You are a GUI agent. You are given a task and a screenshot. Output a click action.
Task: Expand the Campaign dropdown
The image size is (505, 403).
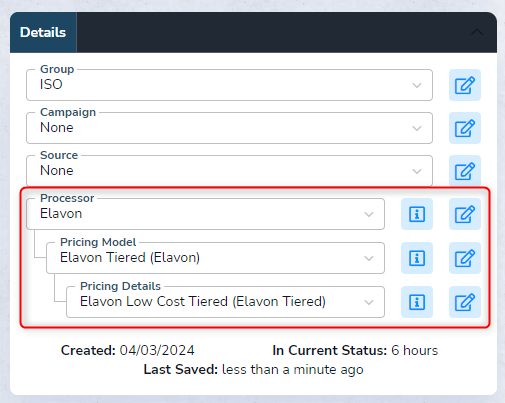click(x=229, y=128)
